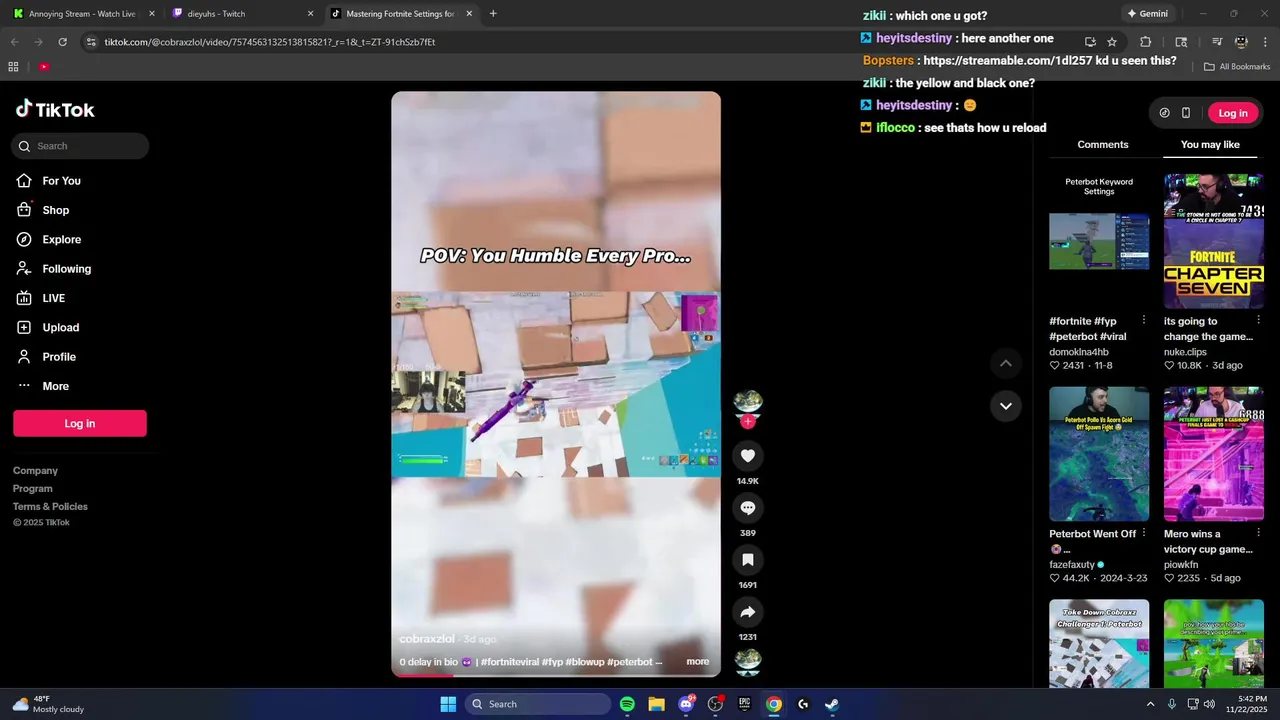Image resolution: width=1280 pixels, height=720 pixels.
Task: Click the TikTok logo
Action: coord(55,110)
